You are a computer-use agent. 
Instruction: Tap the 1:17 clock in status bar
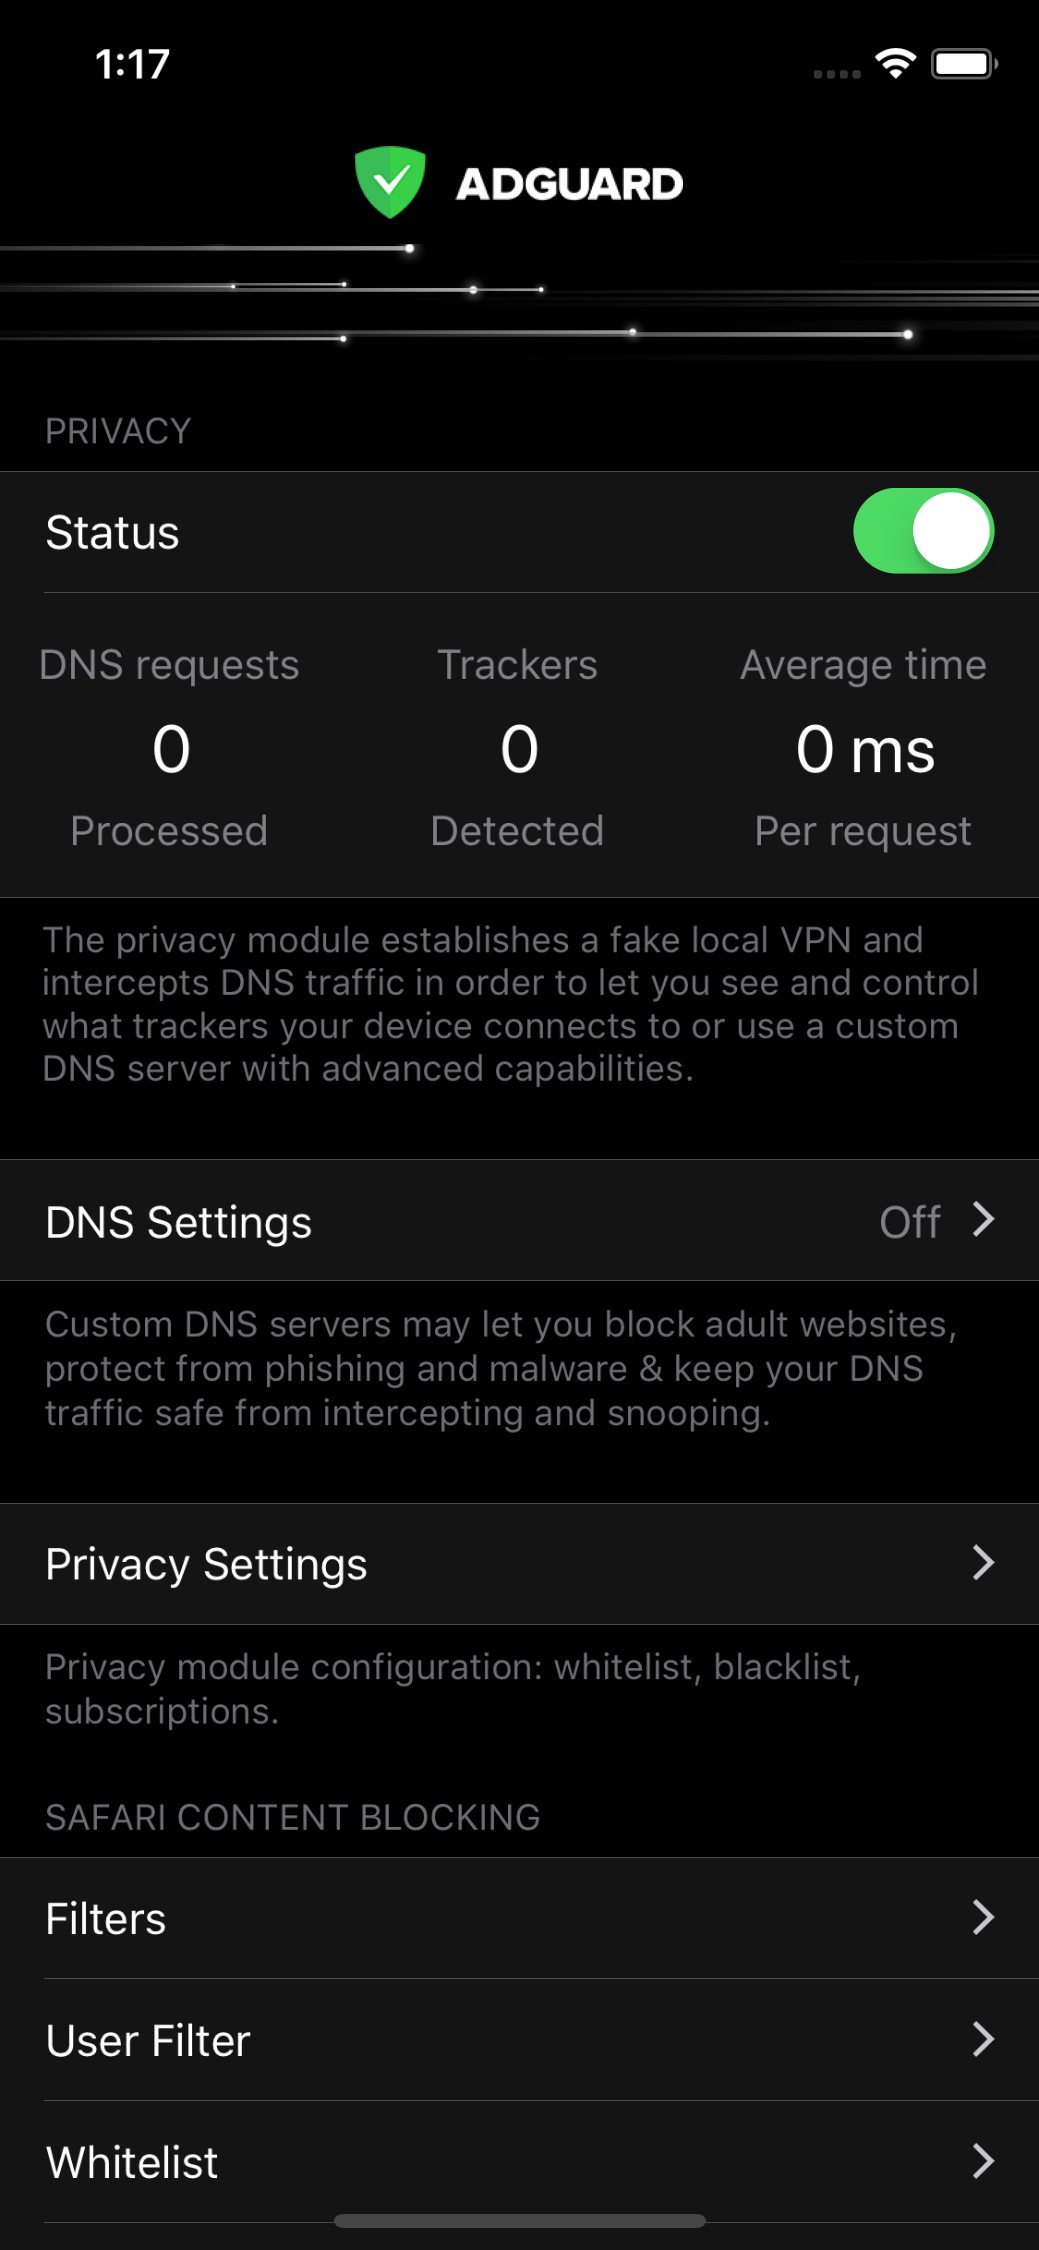pyautogui.click(x=132, y=65)
